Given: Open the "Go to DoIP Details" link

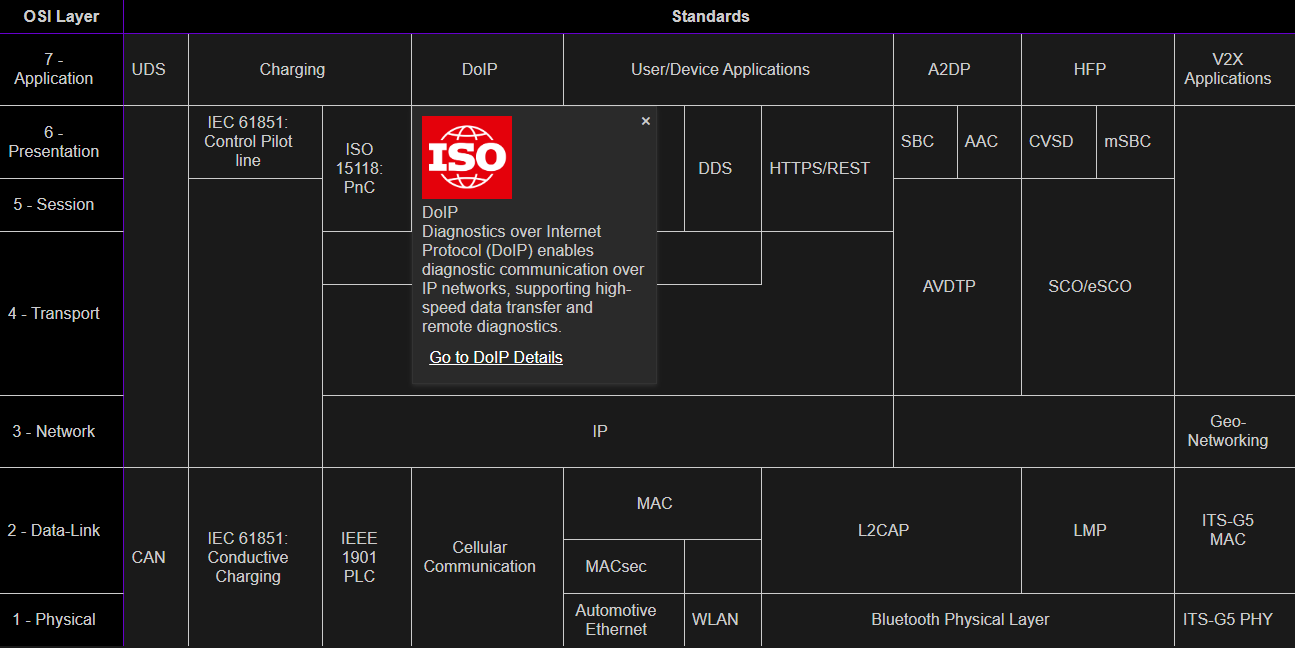Looking at the screenshot, I should click(x=495, y=357).
